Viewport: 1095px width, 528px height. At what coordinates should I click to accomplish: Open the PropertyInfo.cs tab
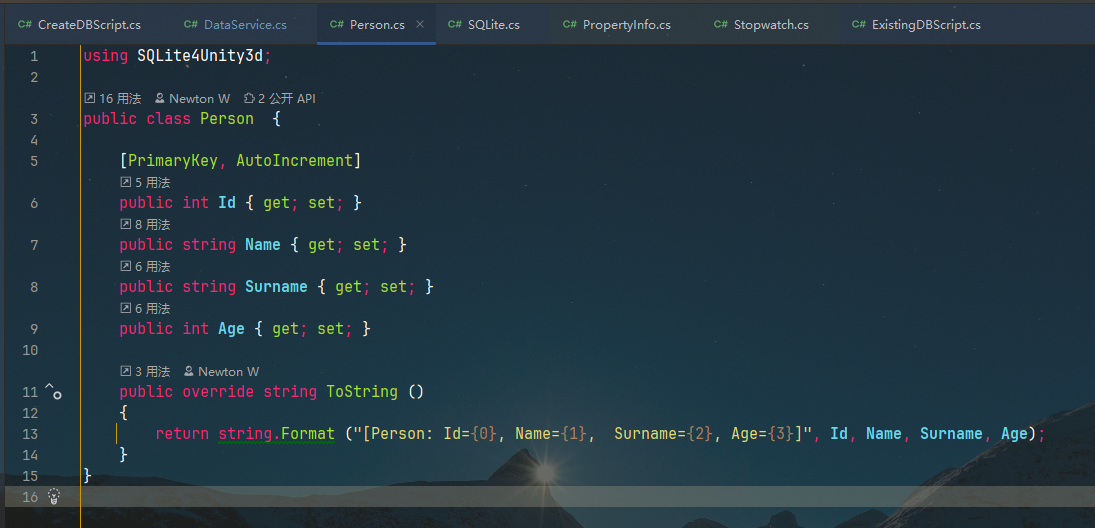tap(617, 24)
